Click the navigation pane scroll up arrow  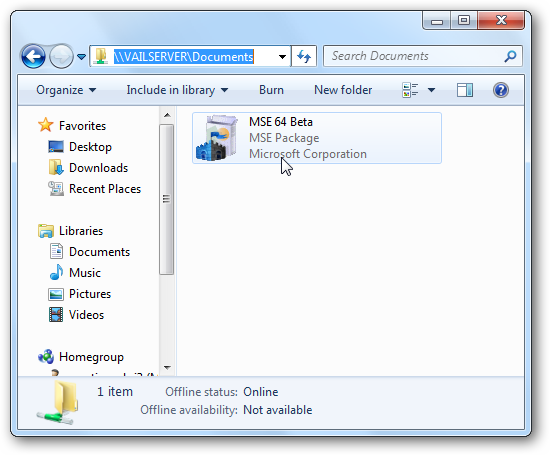coord(167,115)
